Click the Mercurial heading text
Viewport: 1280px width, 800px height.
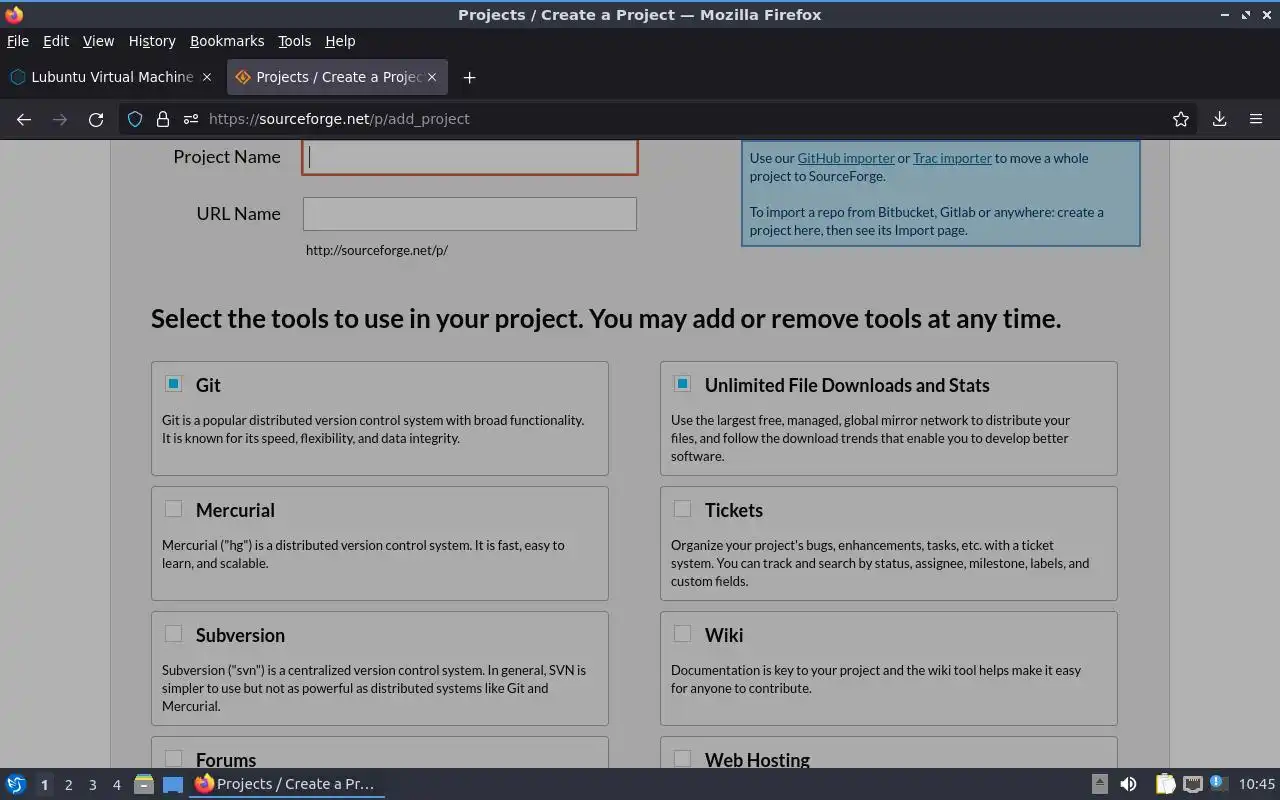(x=235, y=510)
